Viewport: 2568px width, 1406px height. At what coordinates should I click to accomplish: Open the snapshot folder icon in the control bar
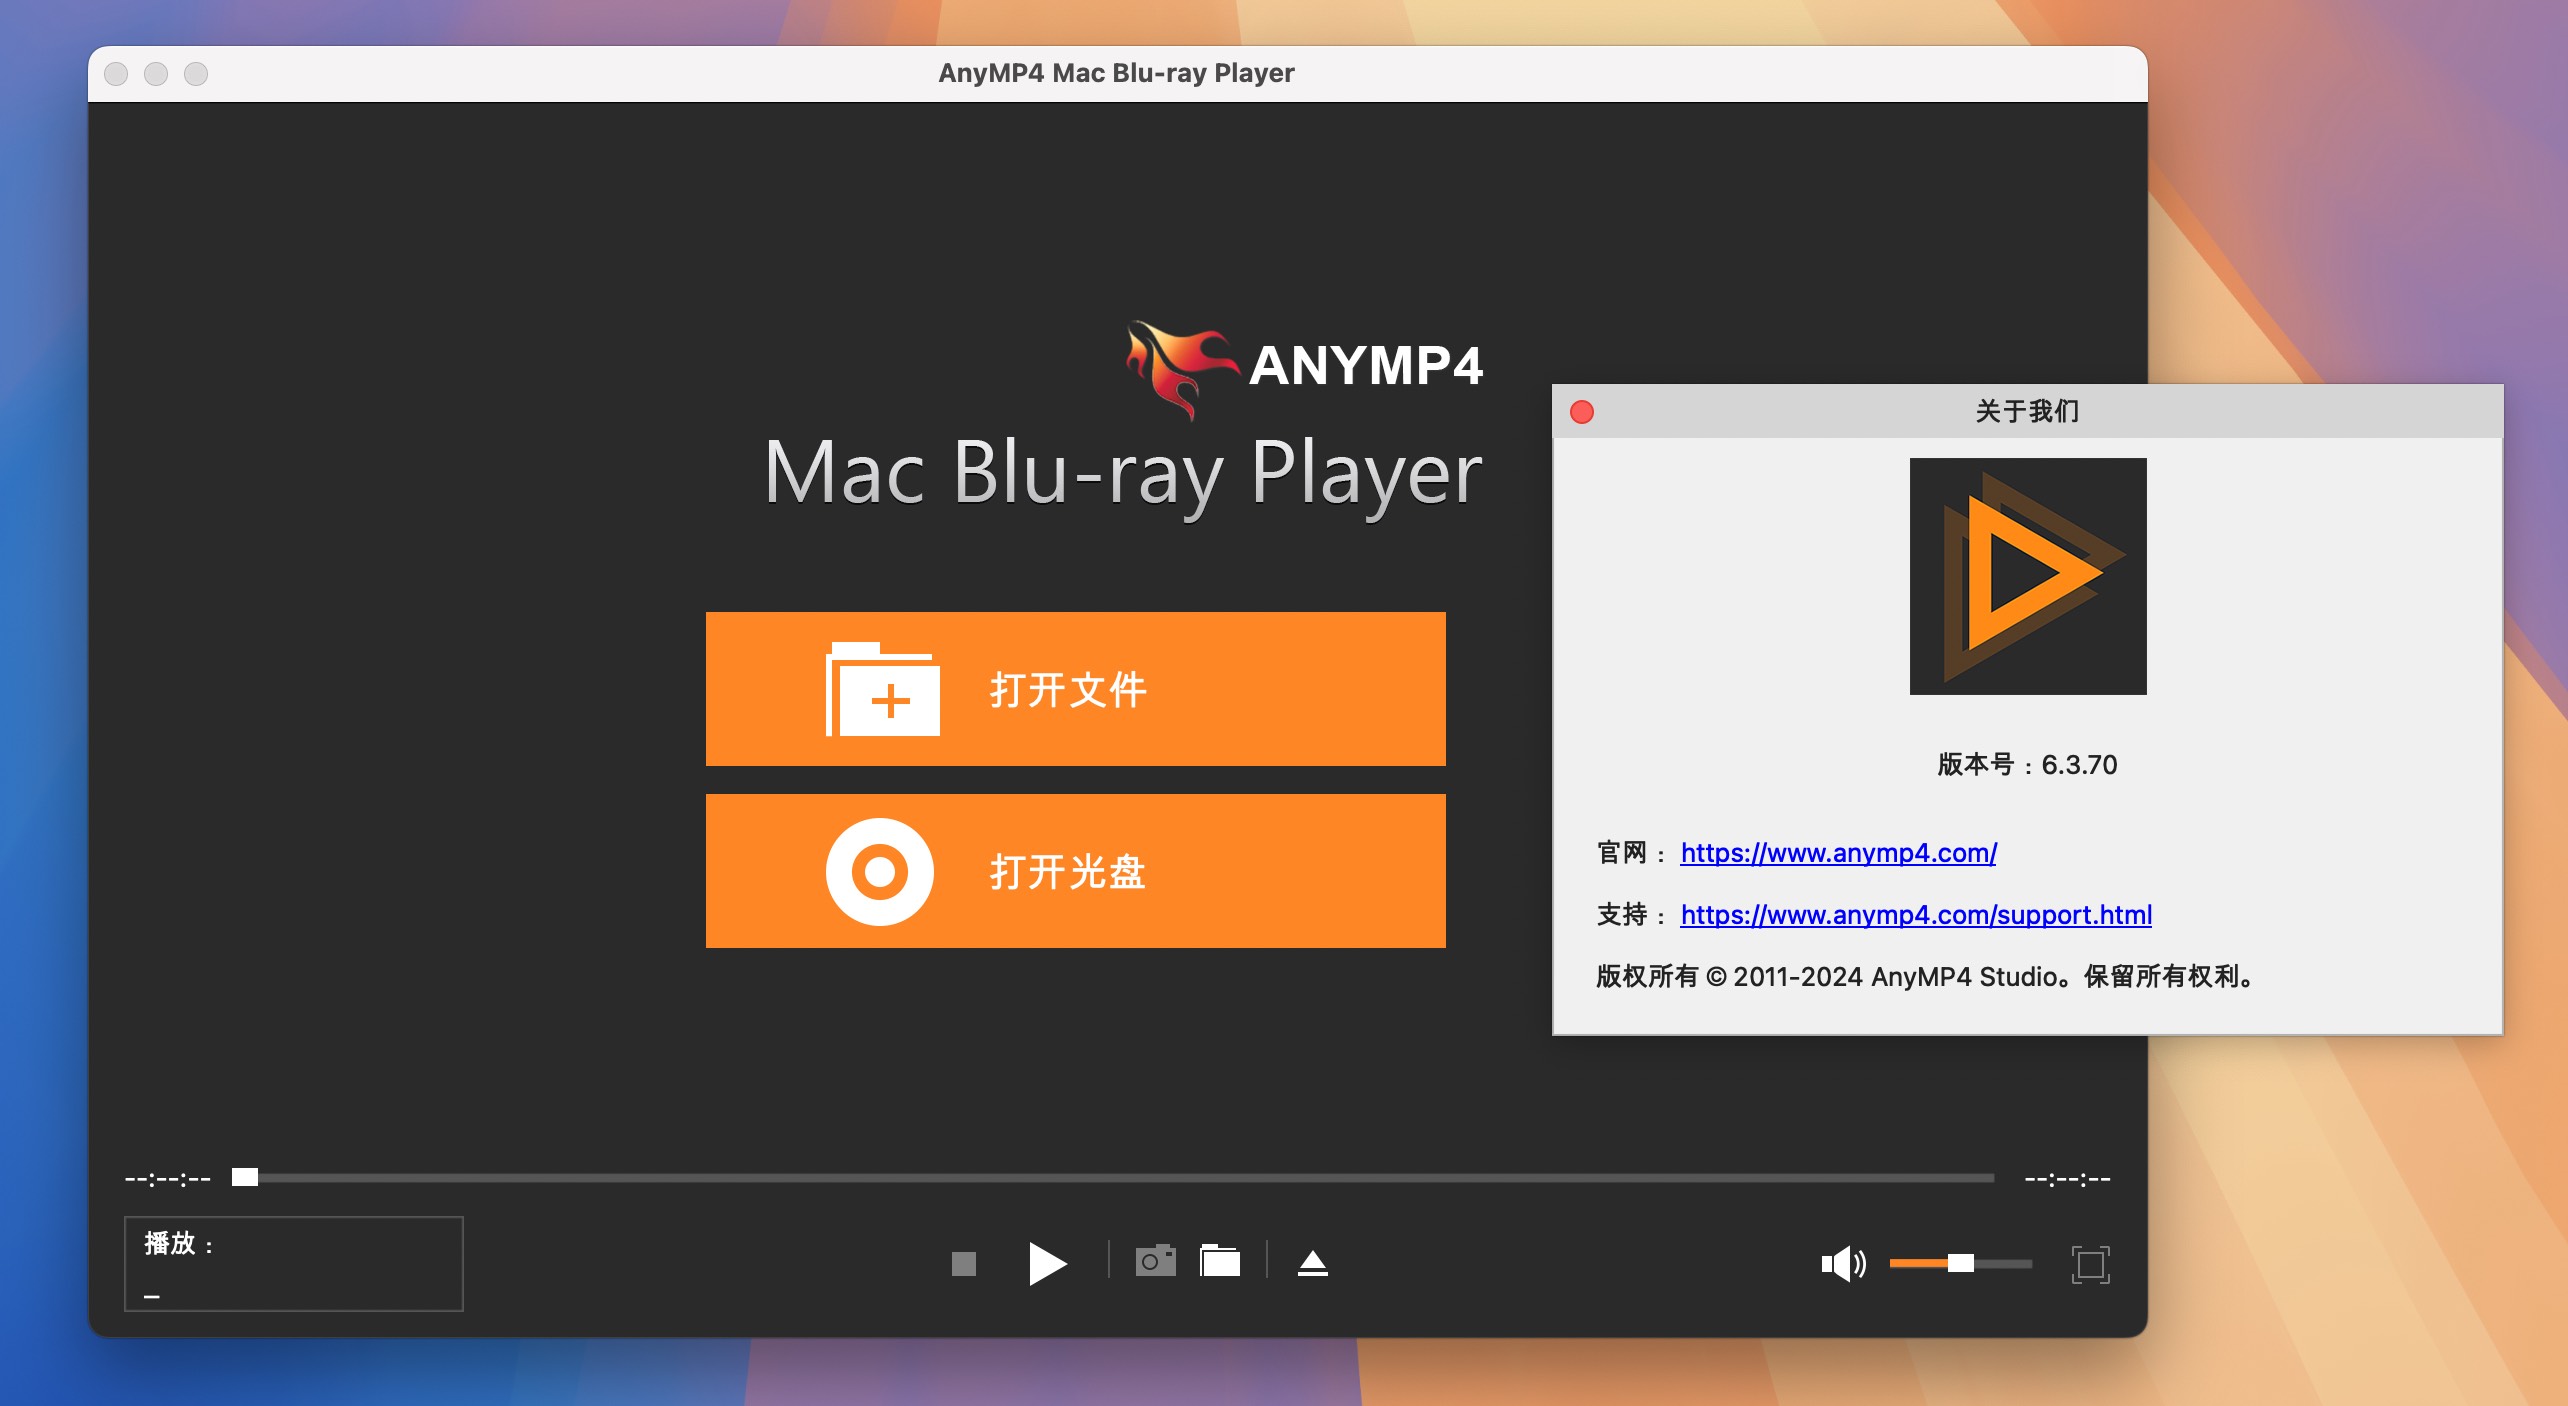click(x=1220, y=1262)
